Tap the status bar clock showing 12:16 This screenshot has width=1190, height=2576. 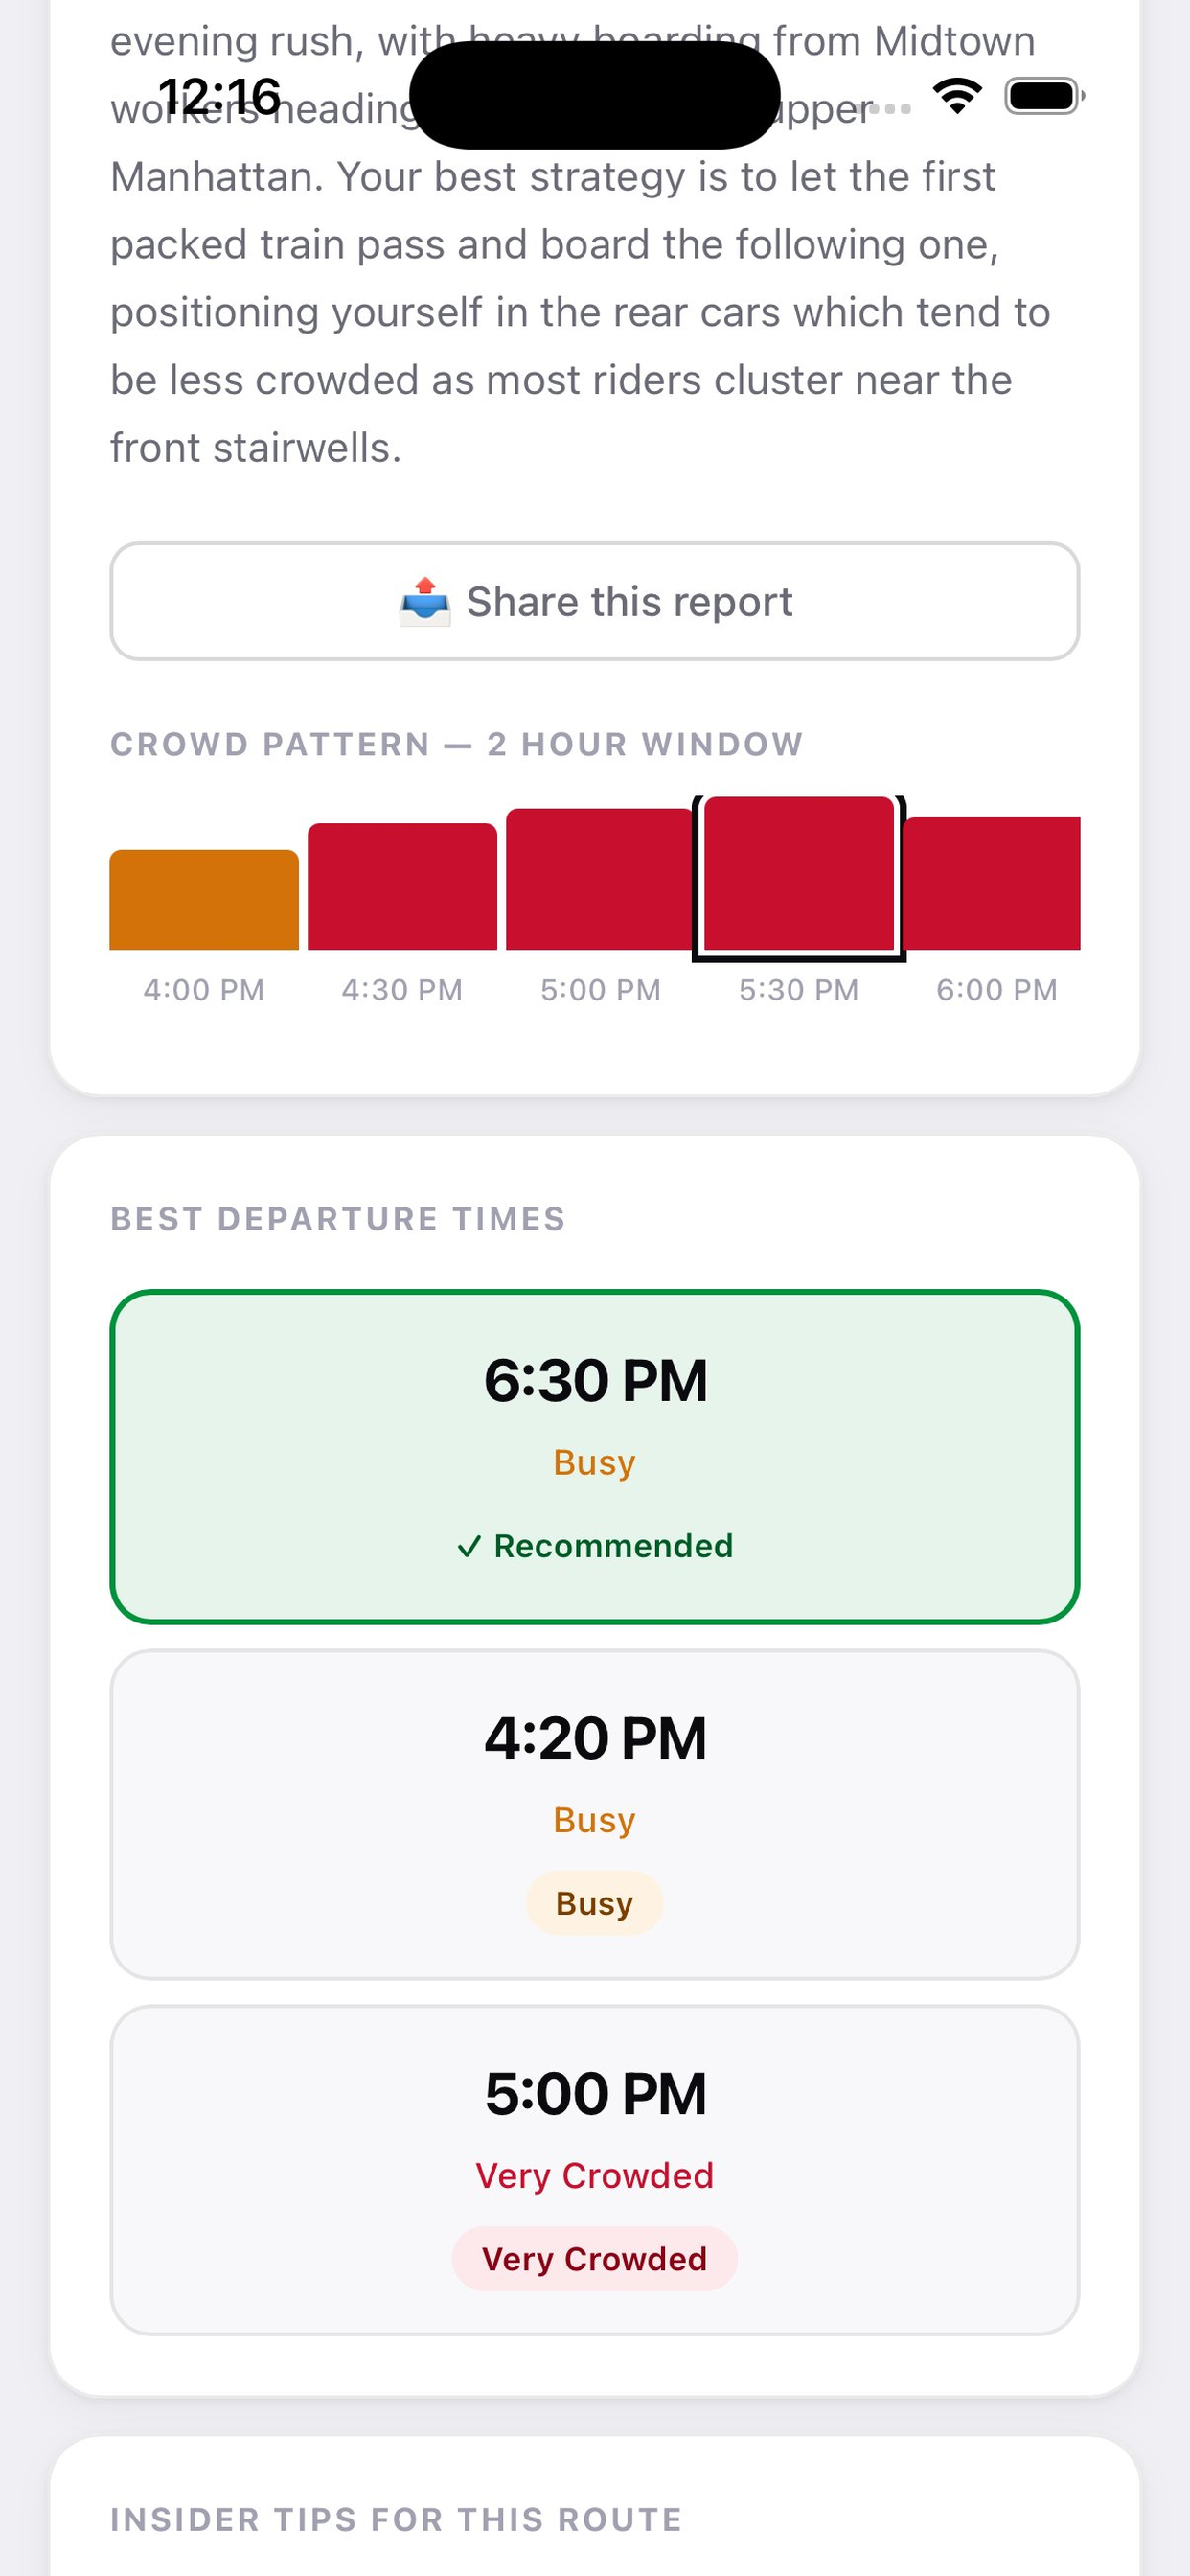(220, 96)
